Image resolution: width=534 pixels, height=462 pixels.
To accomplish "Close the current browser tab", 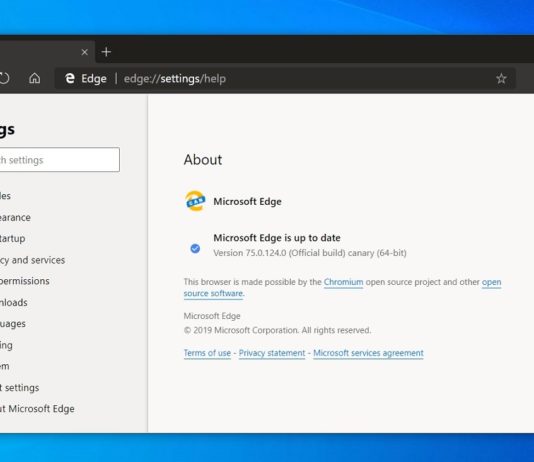I will (85, 52).
